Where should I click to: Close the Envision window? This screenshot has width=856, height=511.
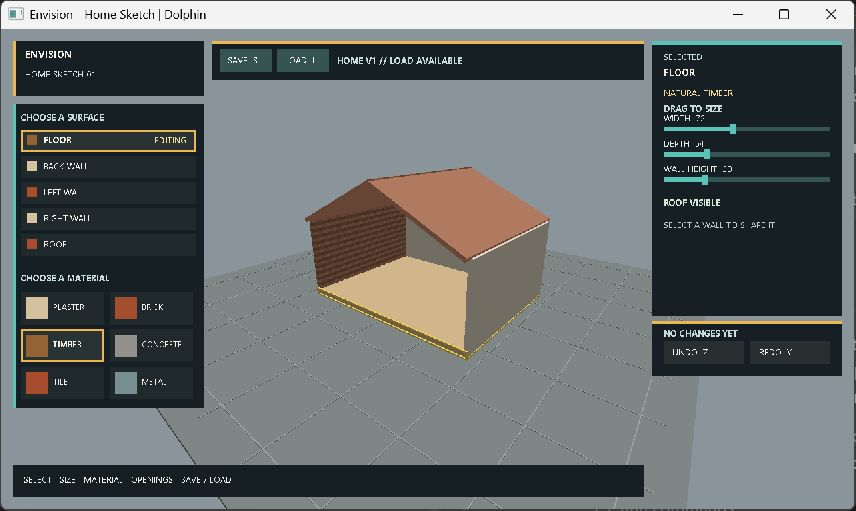(x=831, y=14)
